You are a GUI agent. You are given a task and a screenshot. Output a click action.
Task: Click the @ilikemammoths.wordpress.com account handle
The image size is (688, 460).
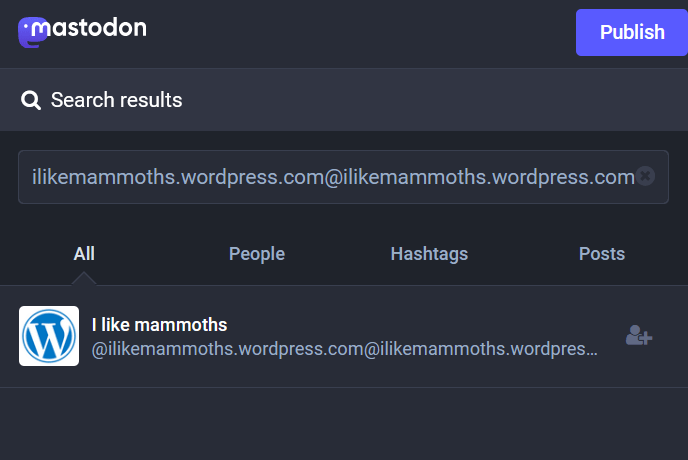tap(345, 349)
